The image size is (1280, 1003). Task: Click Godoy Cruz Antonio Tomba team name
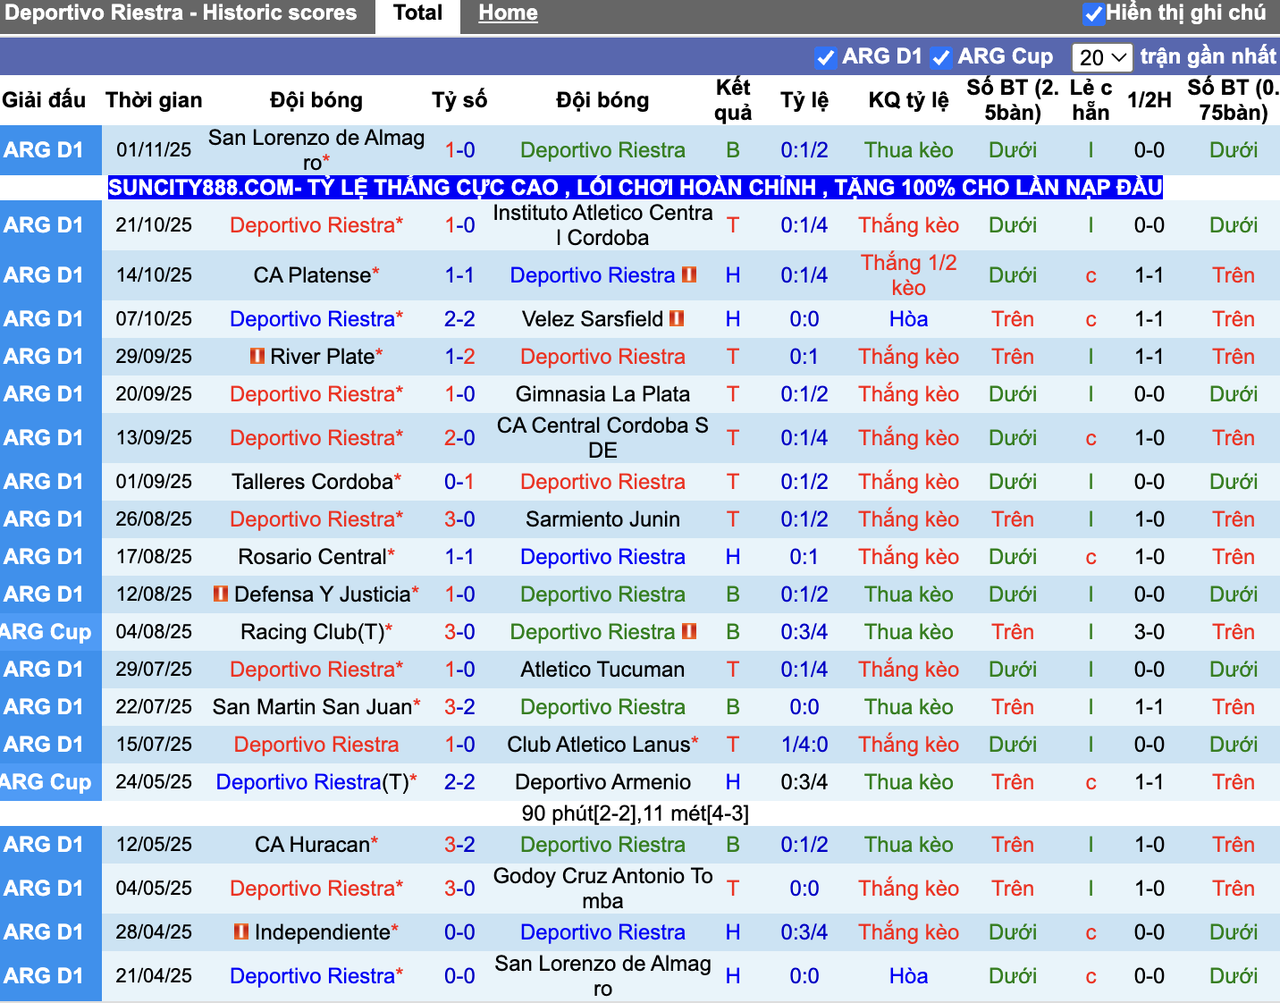pyautogui.click(x=603, y=889)
